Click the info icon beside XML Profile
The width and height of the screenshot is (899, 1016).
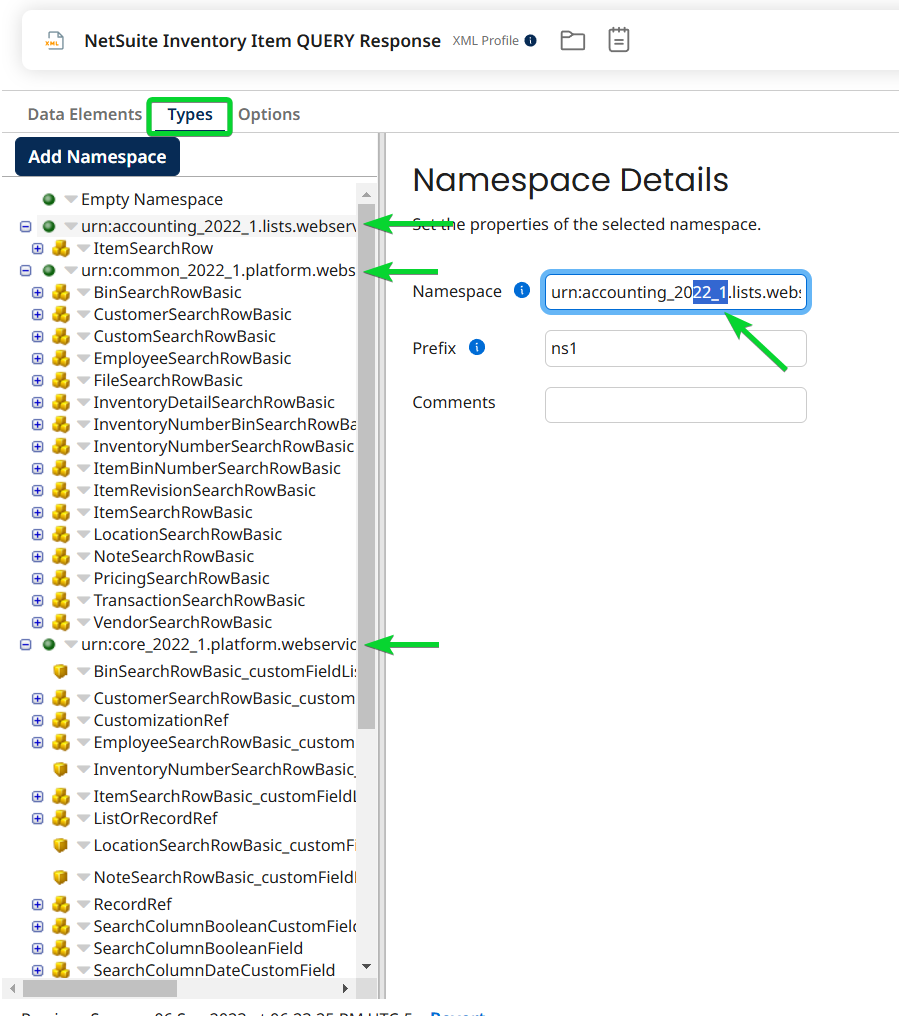[531, 41]
